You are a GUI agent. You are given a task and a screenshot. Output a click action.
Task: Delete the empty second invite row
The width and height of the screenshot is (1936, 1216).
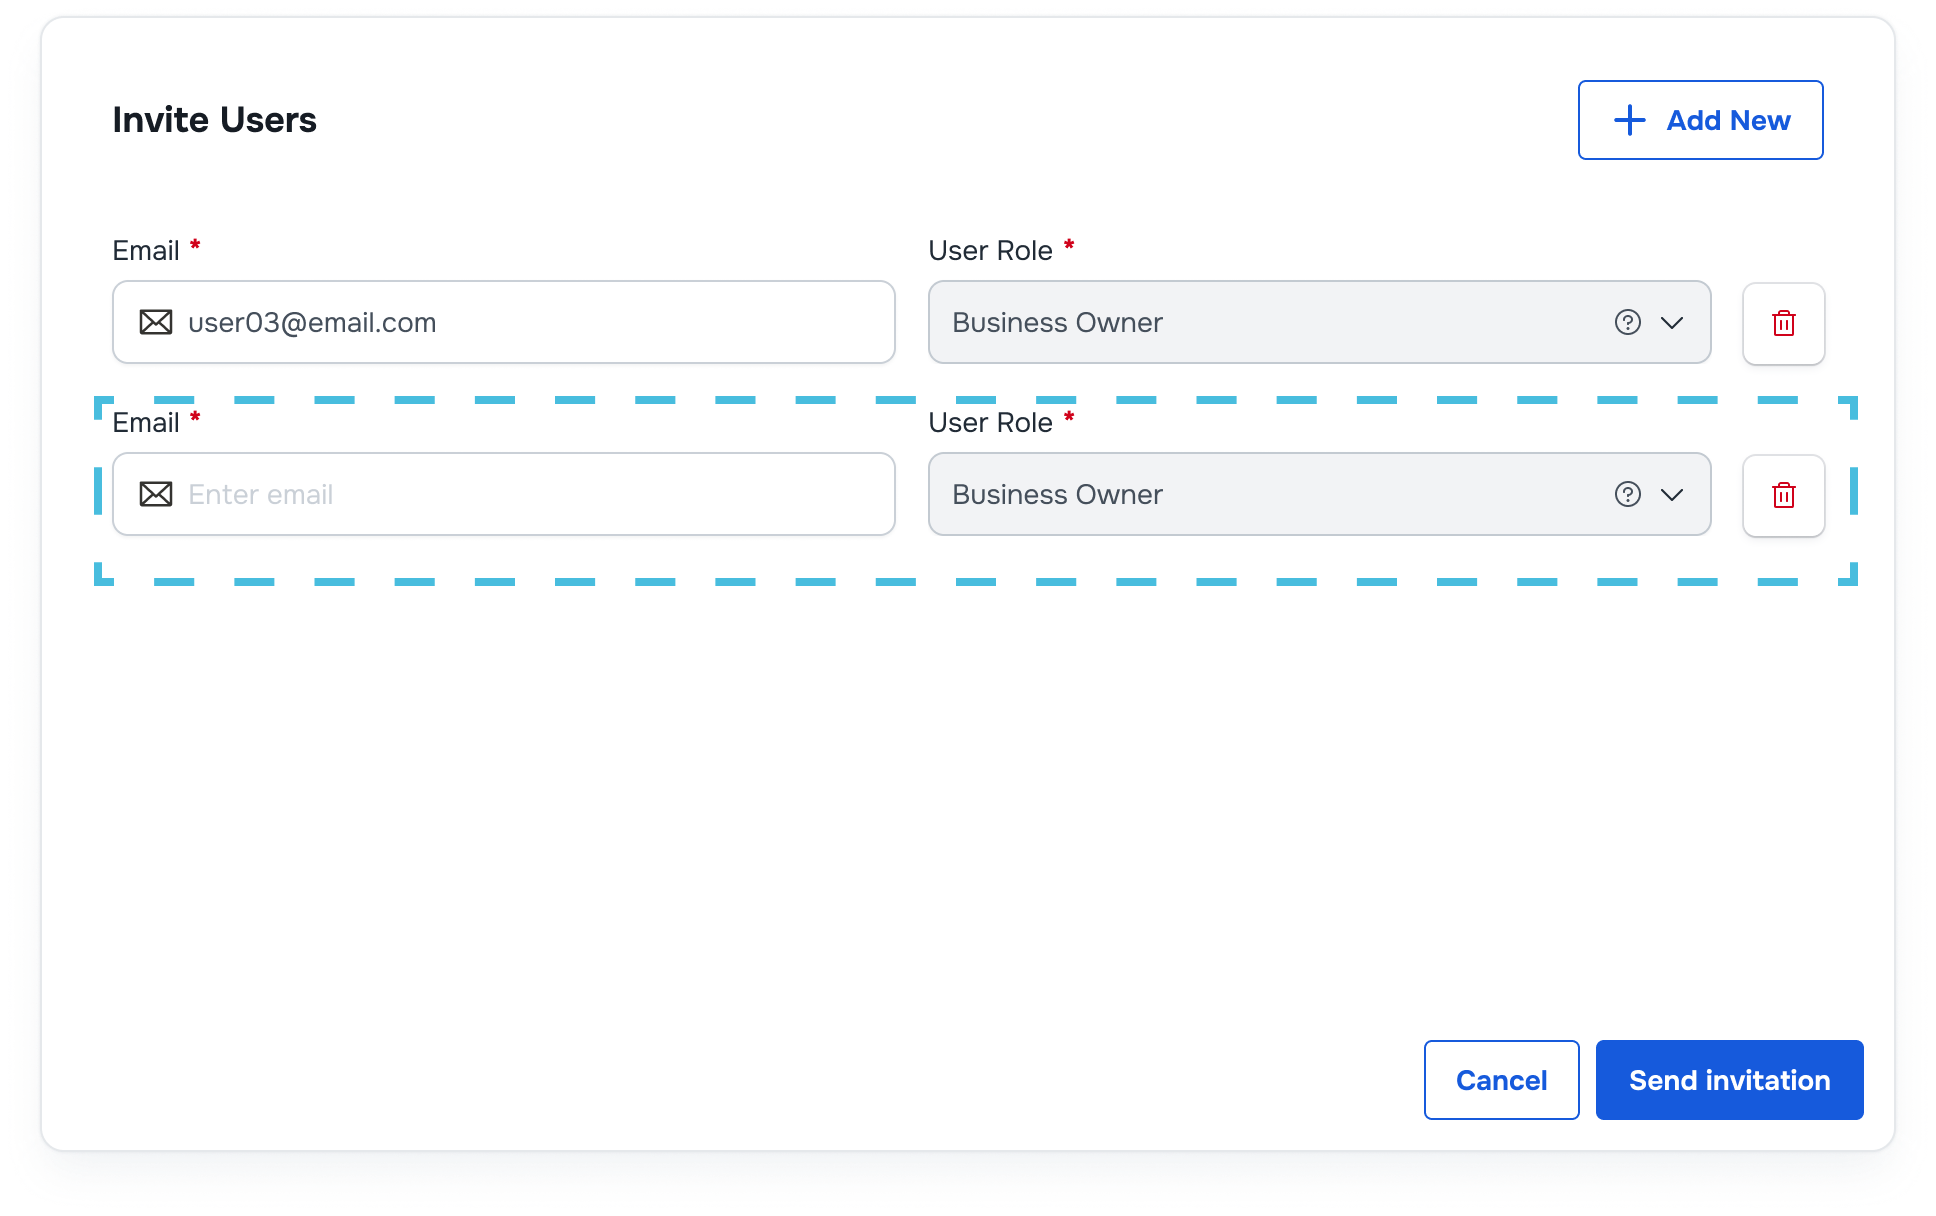[x=1783, y=495]
